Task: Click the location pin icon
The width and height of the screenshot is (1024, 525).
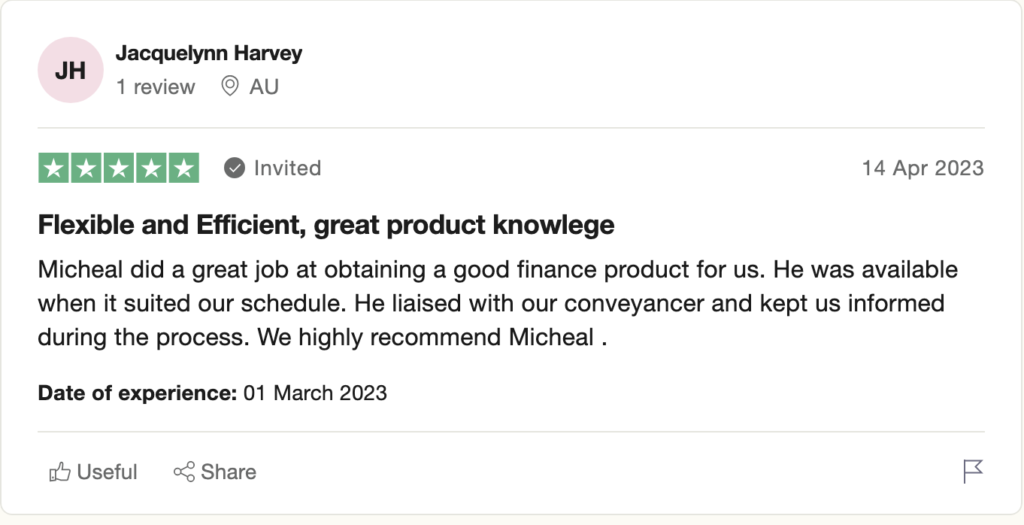Action: (x=230, y=87)
